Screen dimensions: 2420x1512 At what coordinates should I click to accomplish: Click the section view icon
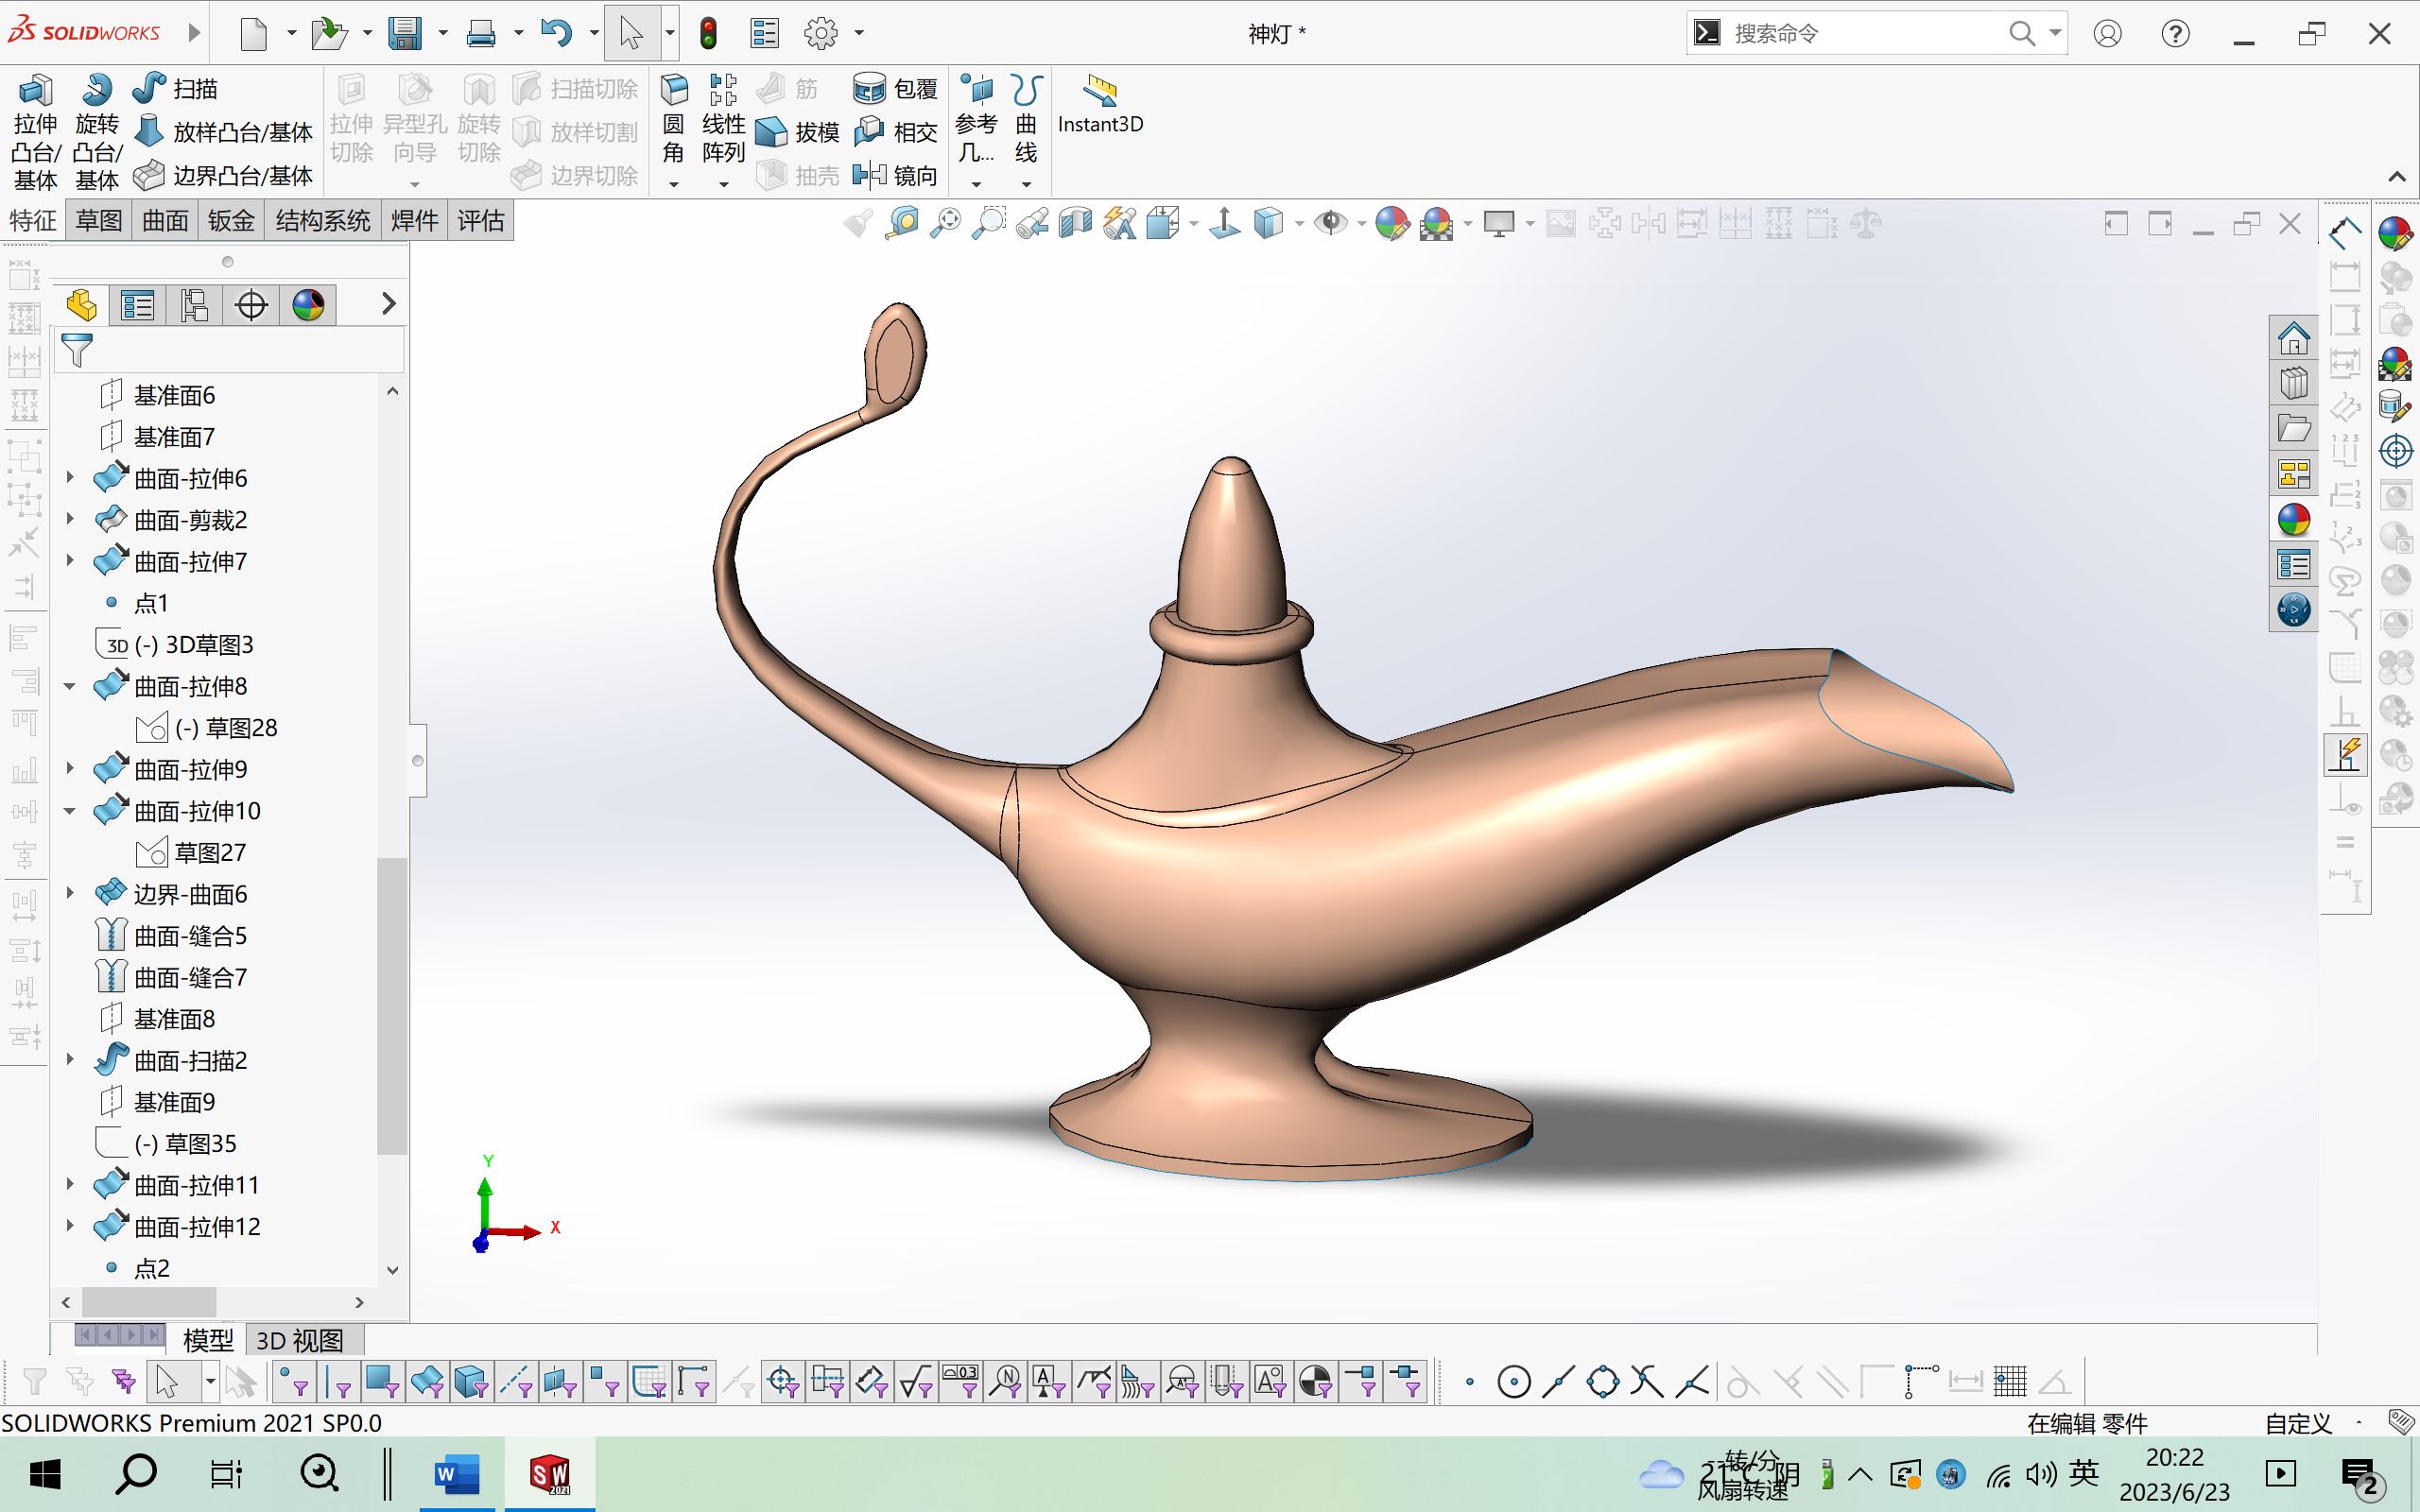[x=1076, y=223]
